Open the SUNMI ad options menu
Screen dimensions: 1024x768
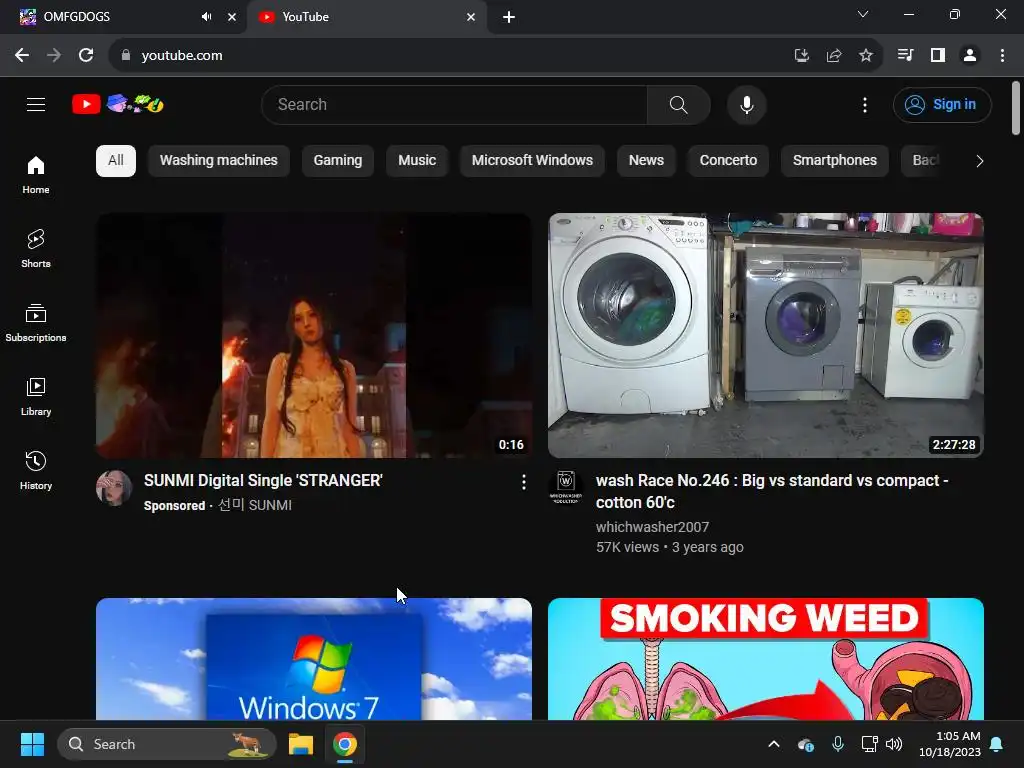pos(523,482)
